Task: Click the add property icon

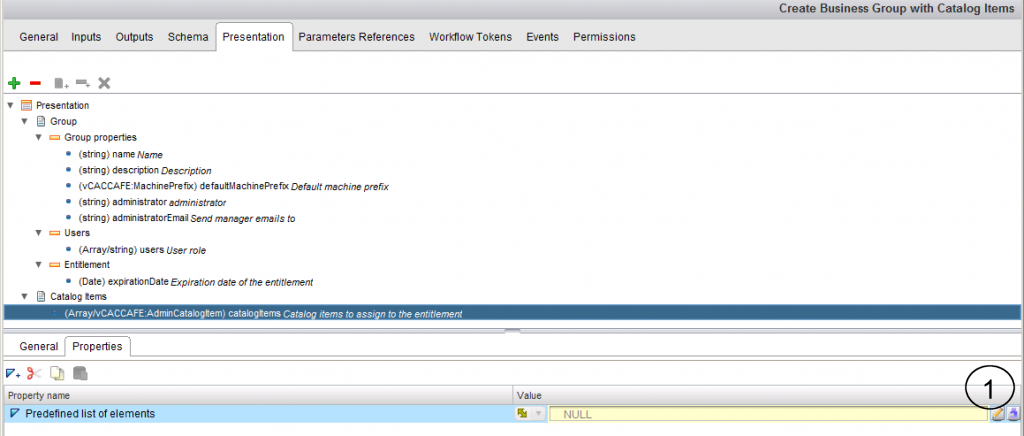Action: pos(13,374)
